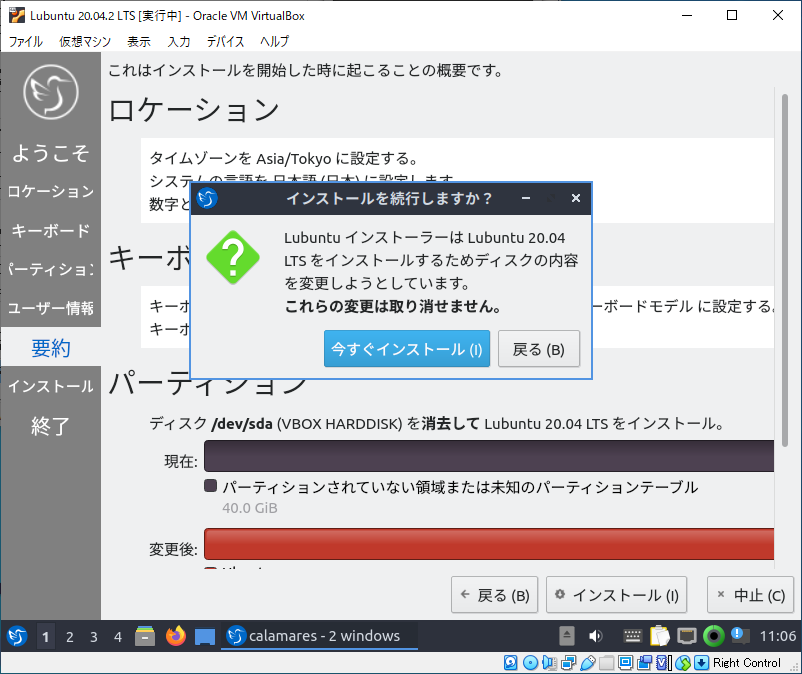Select ロケーション step in sidebar
Viewport: 802px width, 674px height.
pyautogui.click(x=51, y=191)
